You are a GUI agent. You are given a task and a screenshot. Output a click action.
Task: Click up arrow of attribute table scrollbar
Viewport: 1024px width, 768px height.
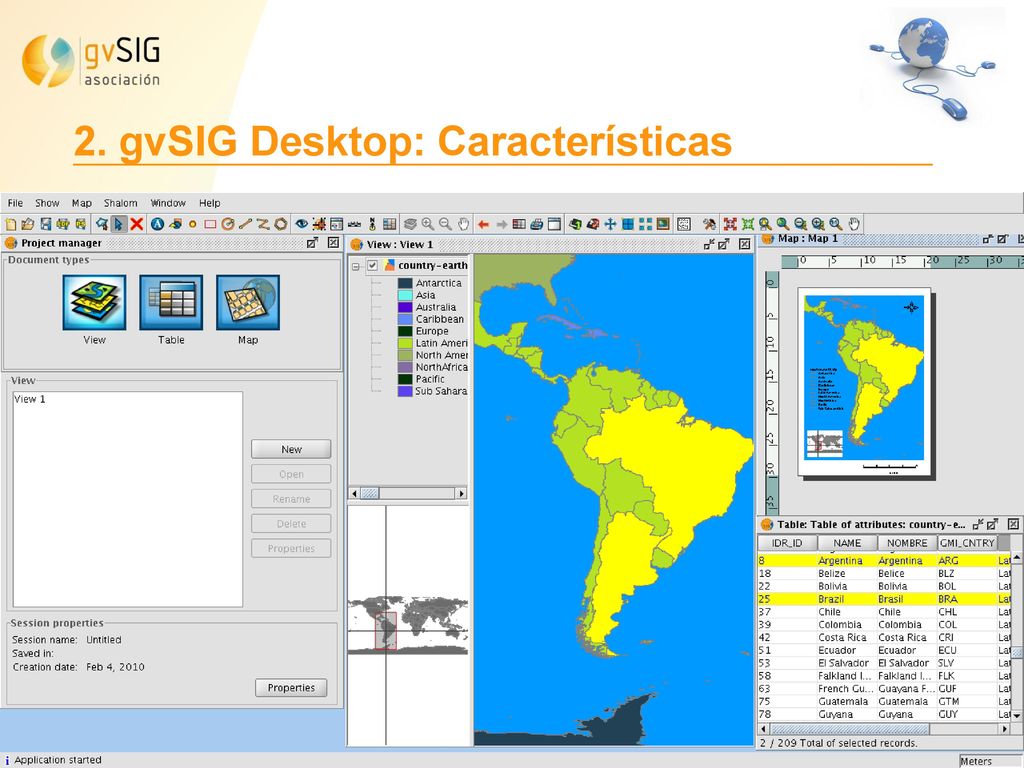(x=1017, y=557)
